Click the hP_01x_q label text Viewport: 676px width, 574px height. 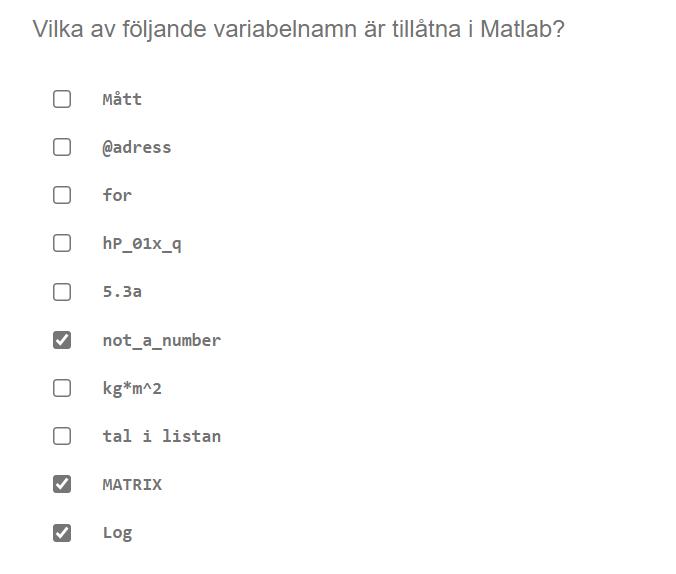tap(142, 243)
